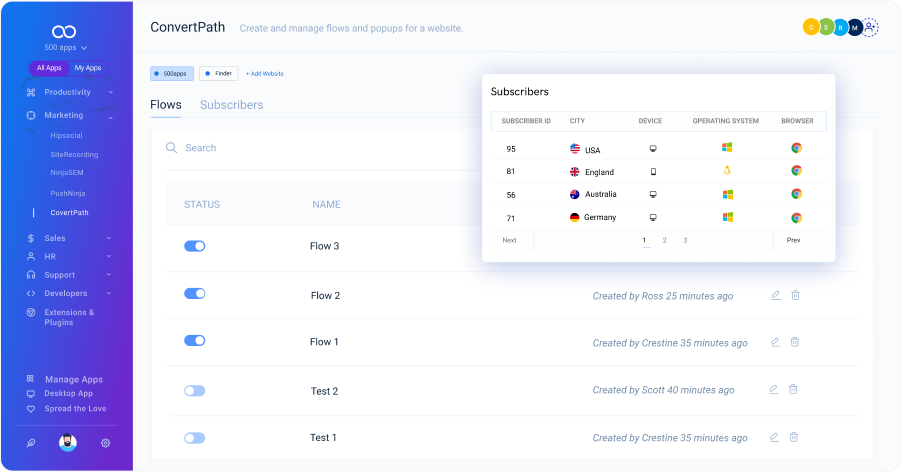Click the add user icon in header

(x=870, y=27)
